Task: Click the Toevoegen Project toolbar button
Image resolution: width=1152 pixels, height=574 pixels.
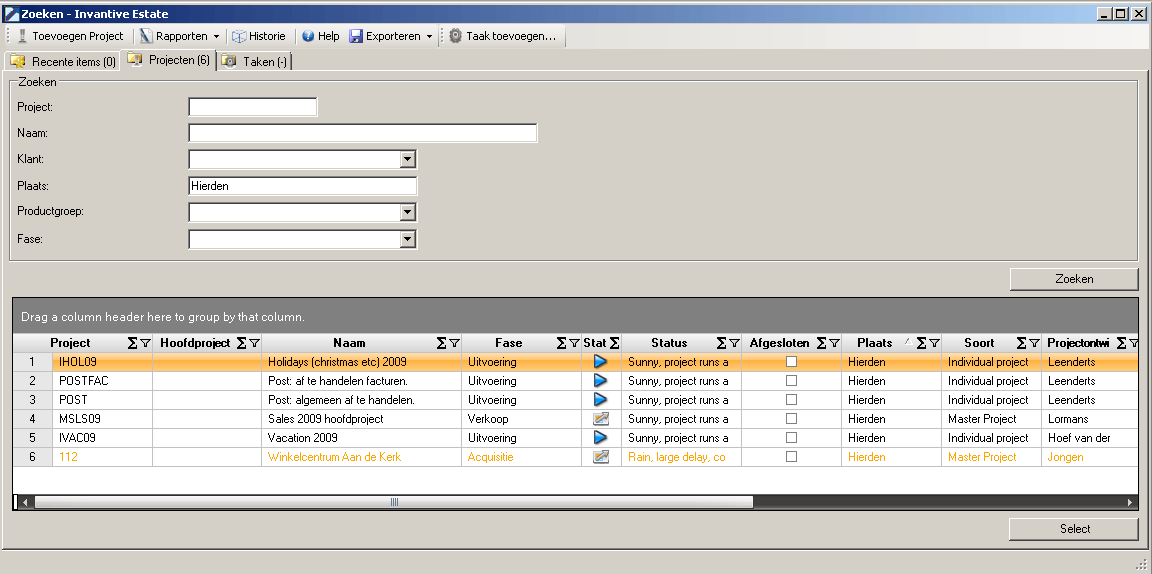Action: tap(71, 36)
